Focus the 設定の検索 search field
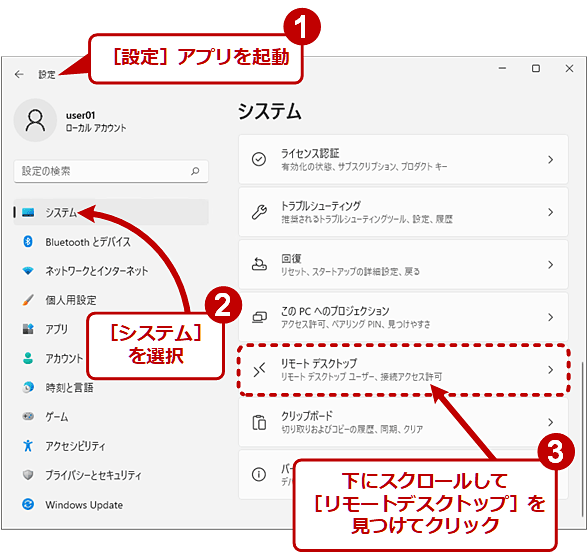This screenshot has height=553, width=588. [111, 171]
